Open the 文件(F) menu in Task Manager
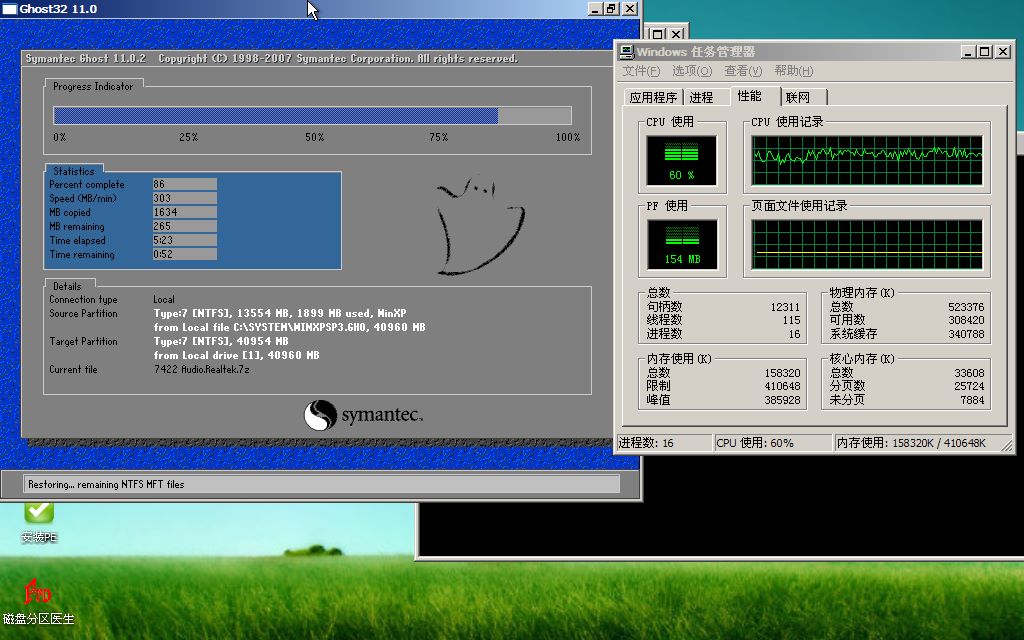This screenshot has width=1024, height=640. (x=641, y=71)
